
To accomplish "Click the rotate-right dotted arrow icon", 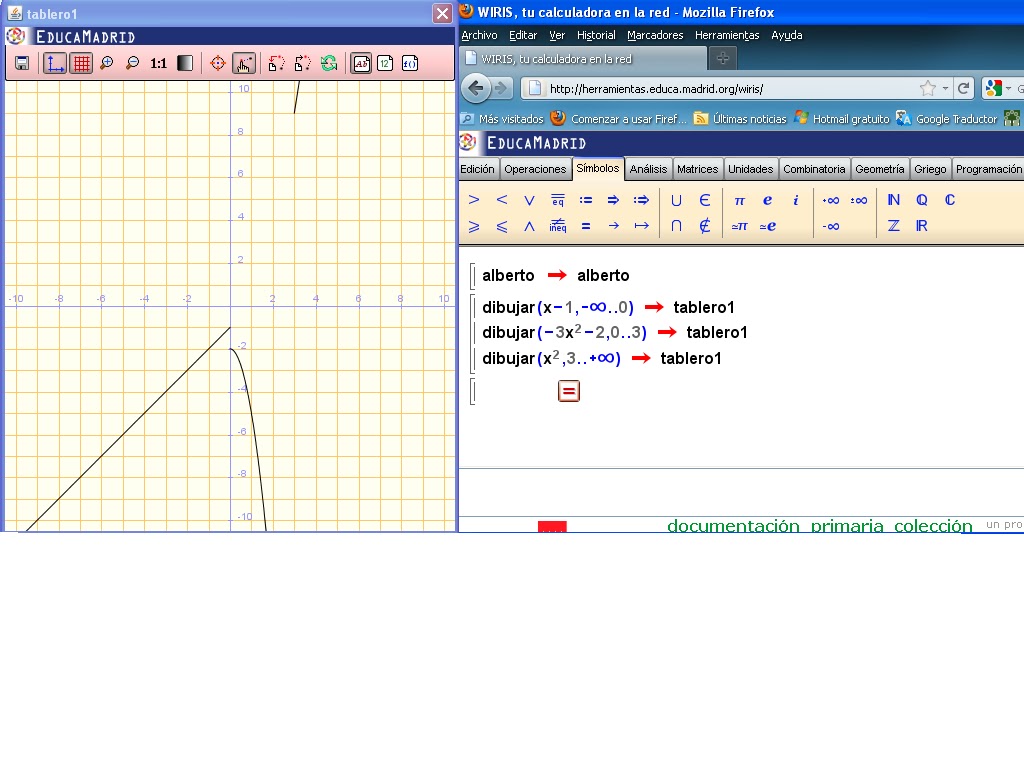I will pyautogui.click(x=303, y=63).
